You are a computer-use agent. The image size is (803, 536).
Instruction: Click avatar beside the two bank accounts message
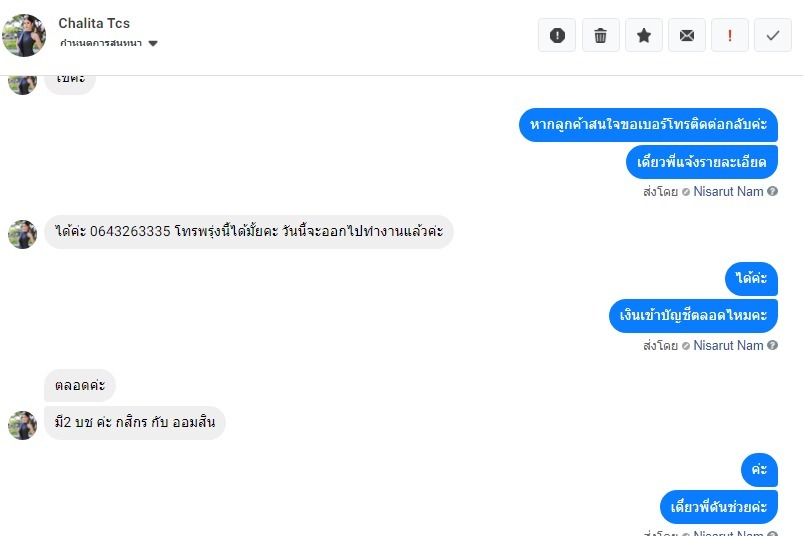[23, 425]
